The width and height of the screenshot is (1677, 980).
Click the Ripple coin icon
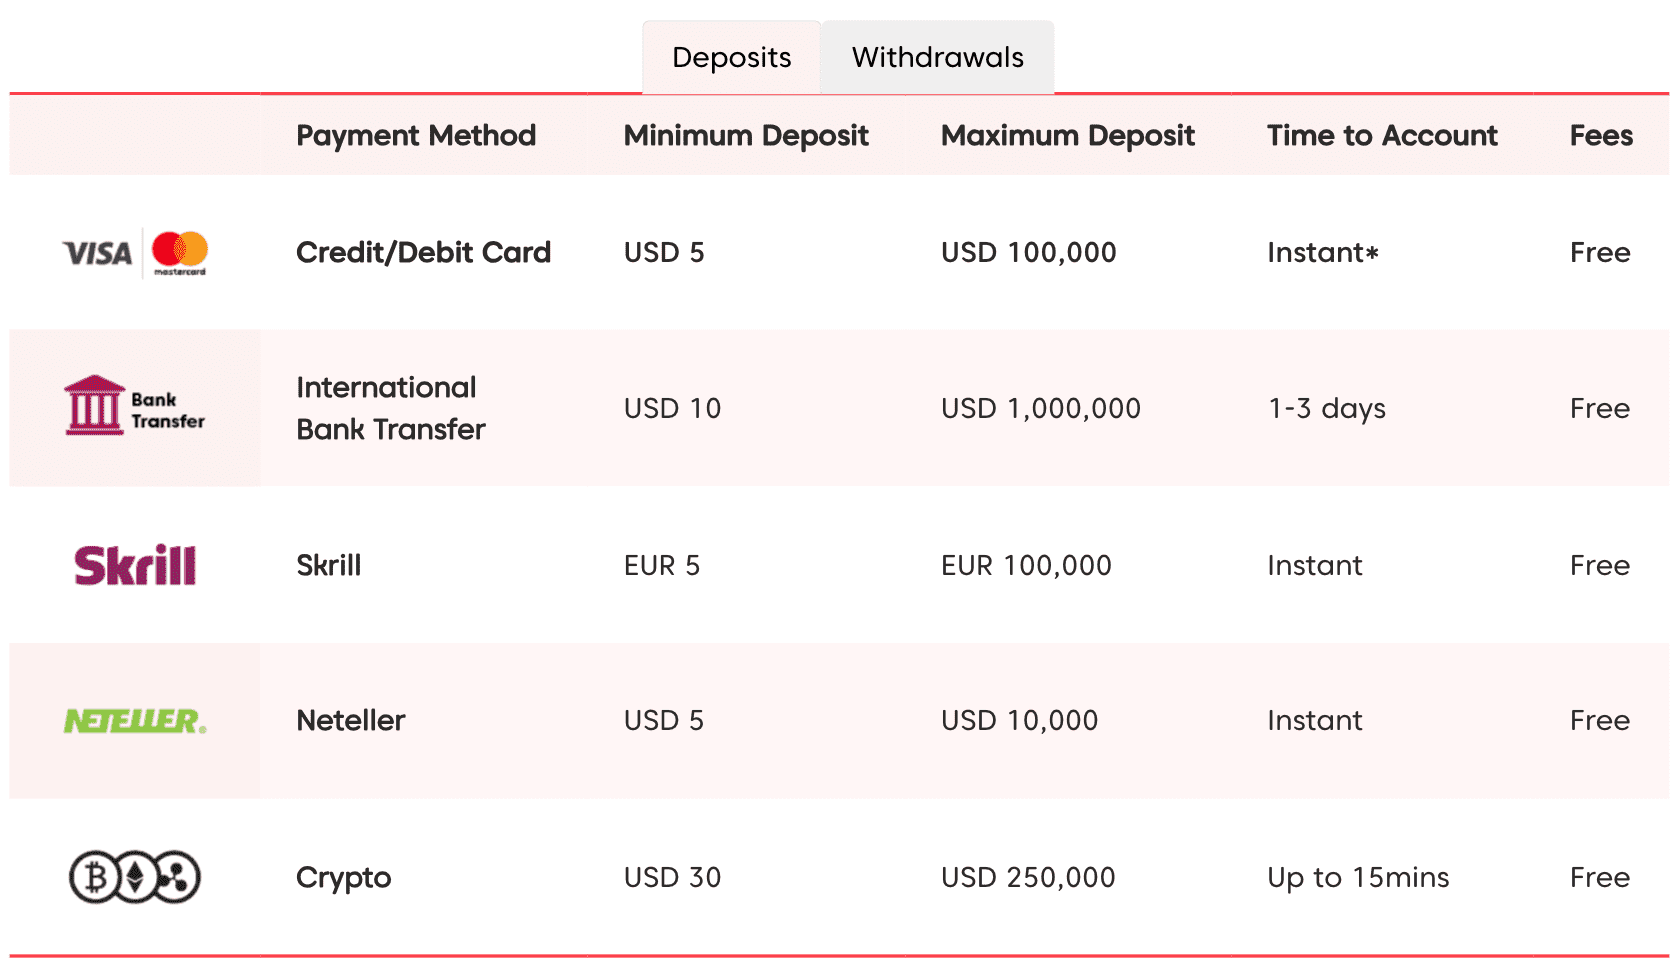pyautogui.click(x=176, y=878)
